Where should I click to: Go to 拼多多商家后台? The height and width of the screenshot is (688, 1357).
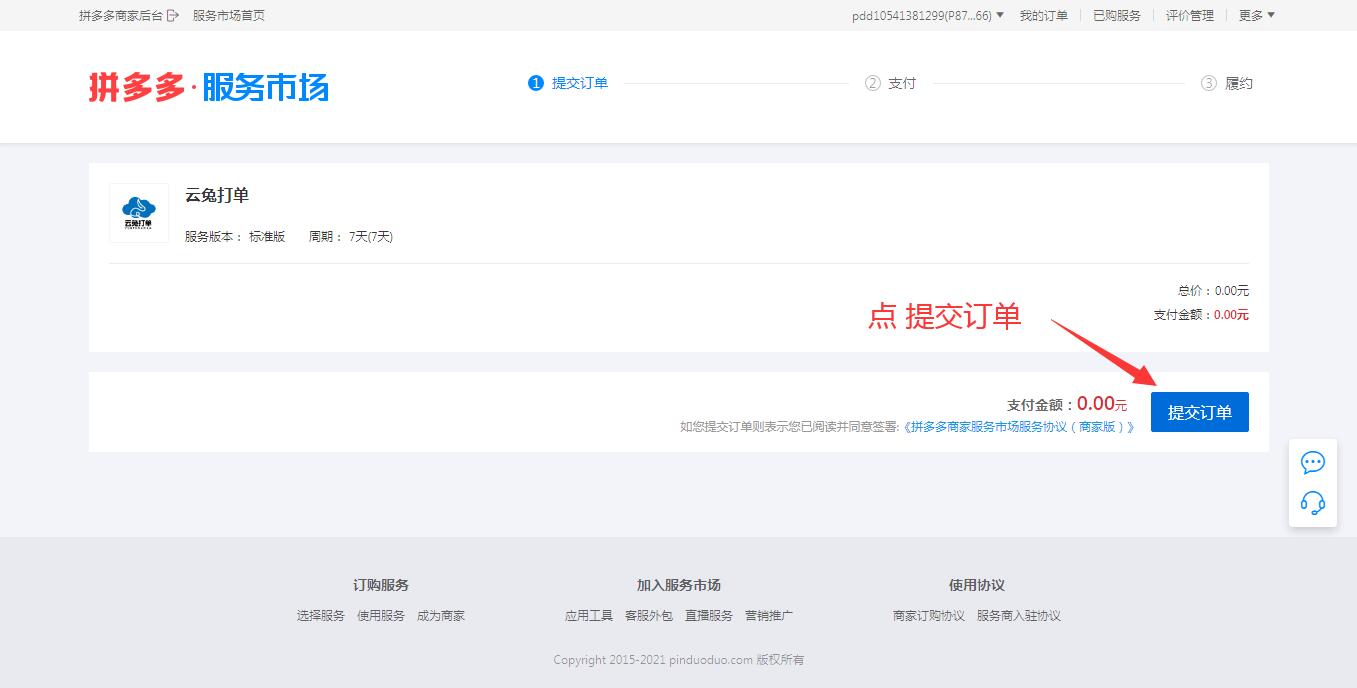tap(121, 15)
